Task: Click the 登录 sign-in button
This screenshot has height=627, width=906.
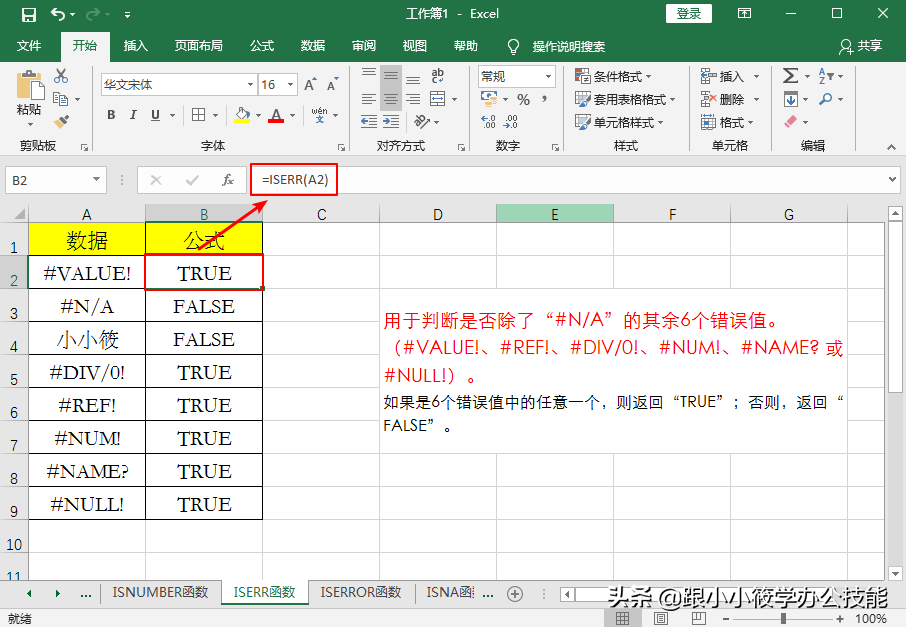Action: 689,14
